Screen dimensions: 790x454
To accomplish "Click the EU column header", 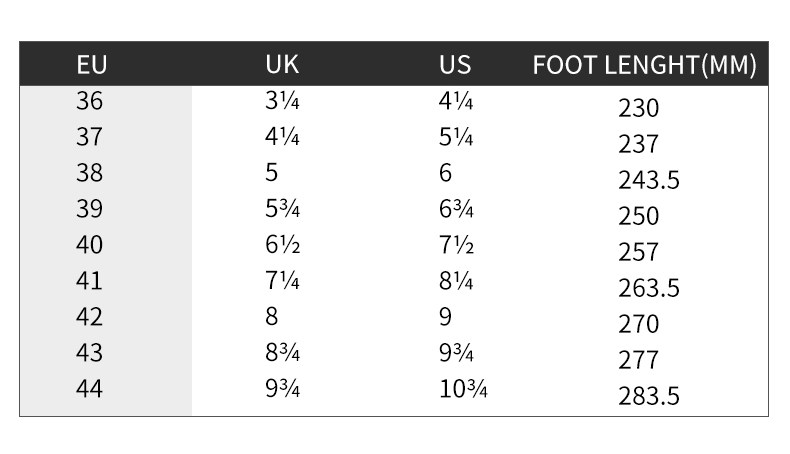I will coord(91,66).
